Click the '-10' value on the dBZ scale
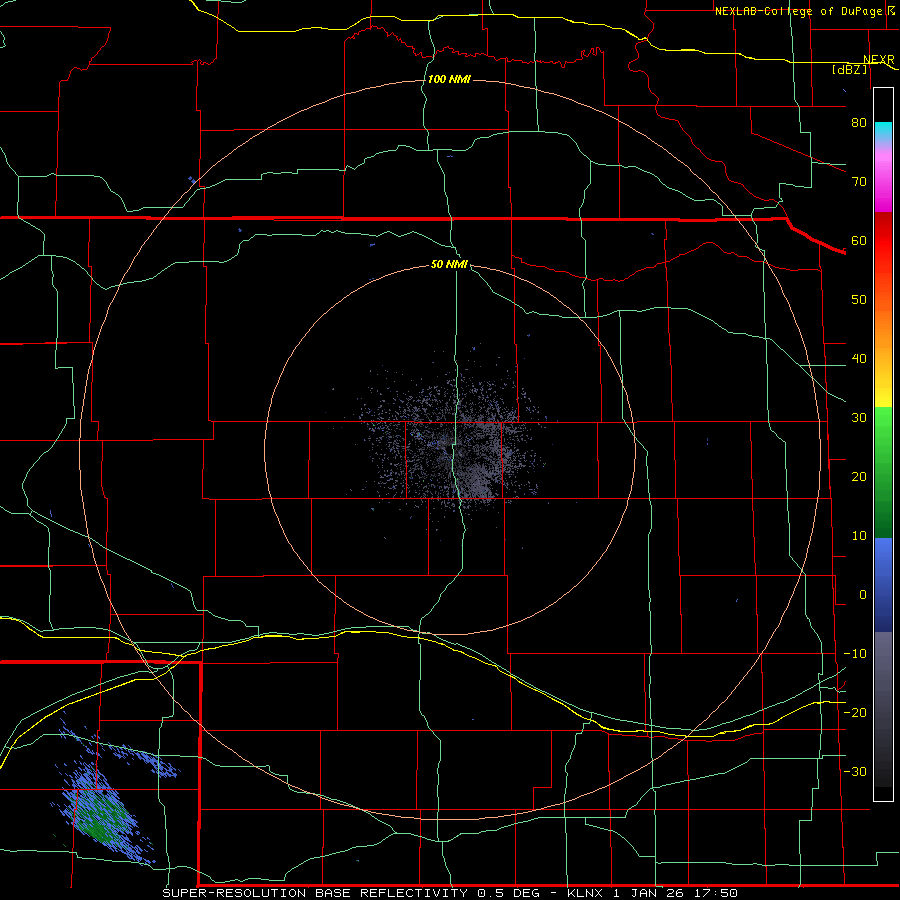This screenshot has height=900, width=900. click(x=855, y=654)
